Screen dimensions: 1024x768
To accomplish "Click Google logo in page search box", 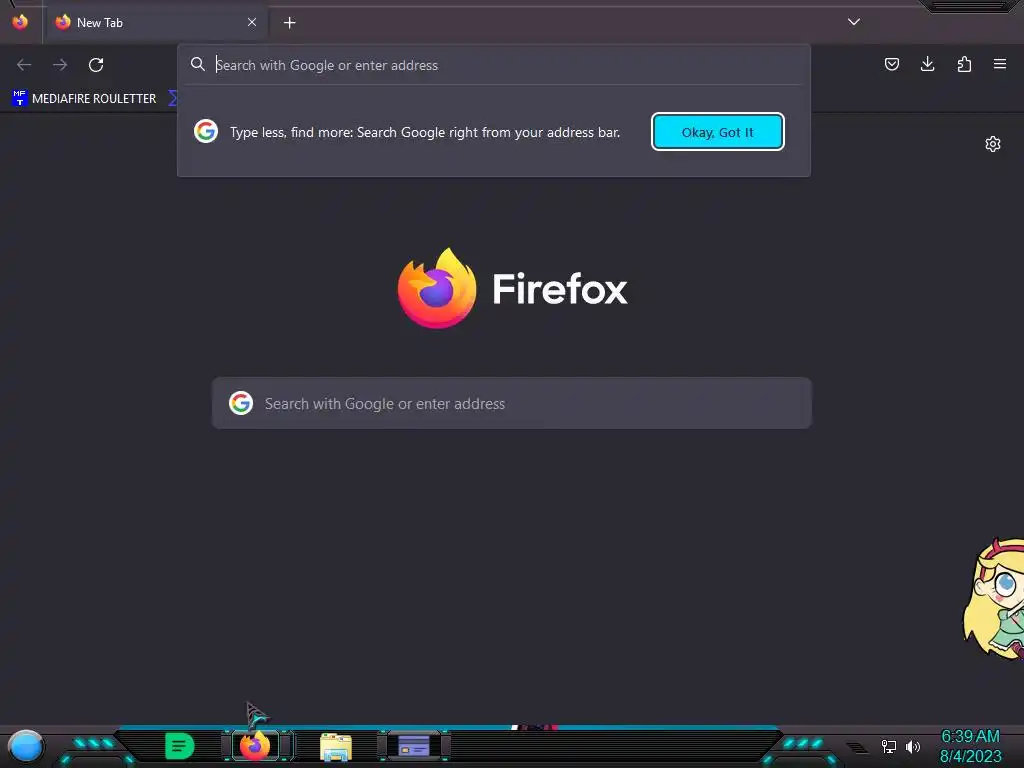I will (241, 404).
